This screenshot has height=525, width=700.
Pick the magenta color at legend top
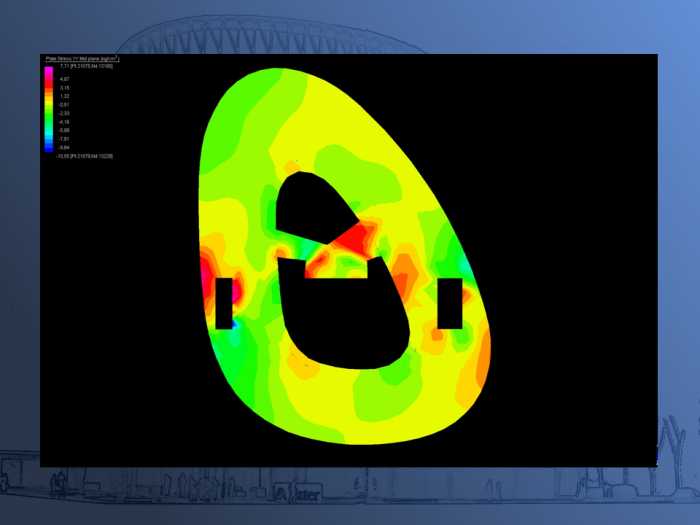click(49, 72)
